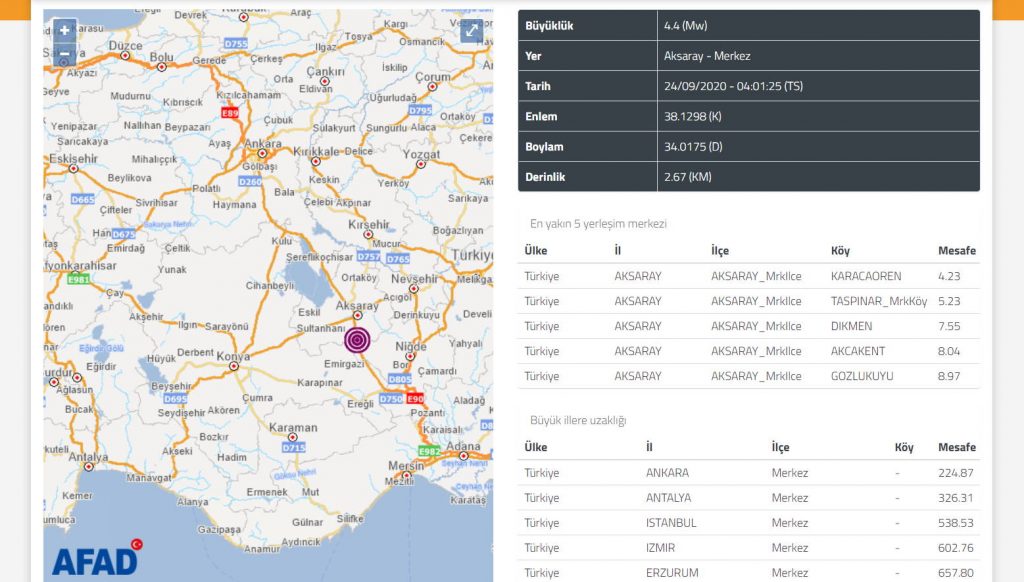Click the Enlem row label
Viewport: 1024px width, 582px height.
click(x=541, y=116)
